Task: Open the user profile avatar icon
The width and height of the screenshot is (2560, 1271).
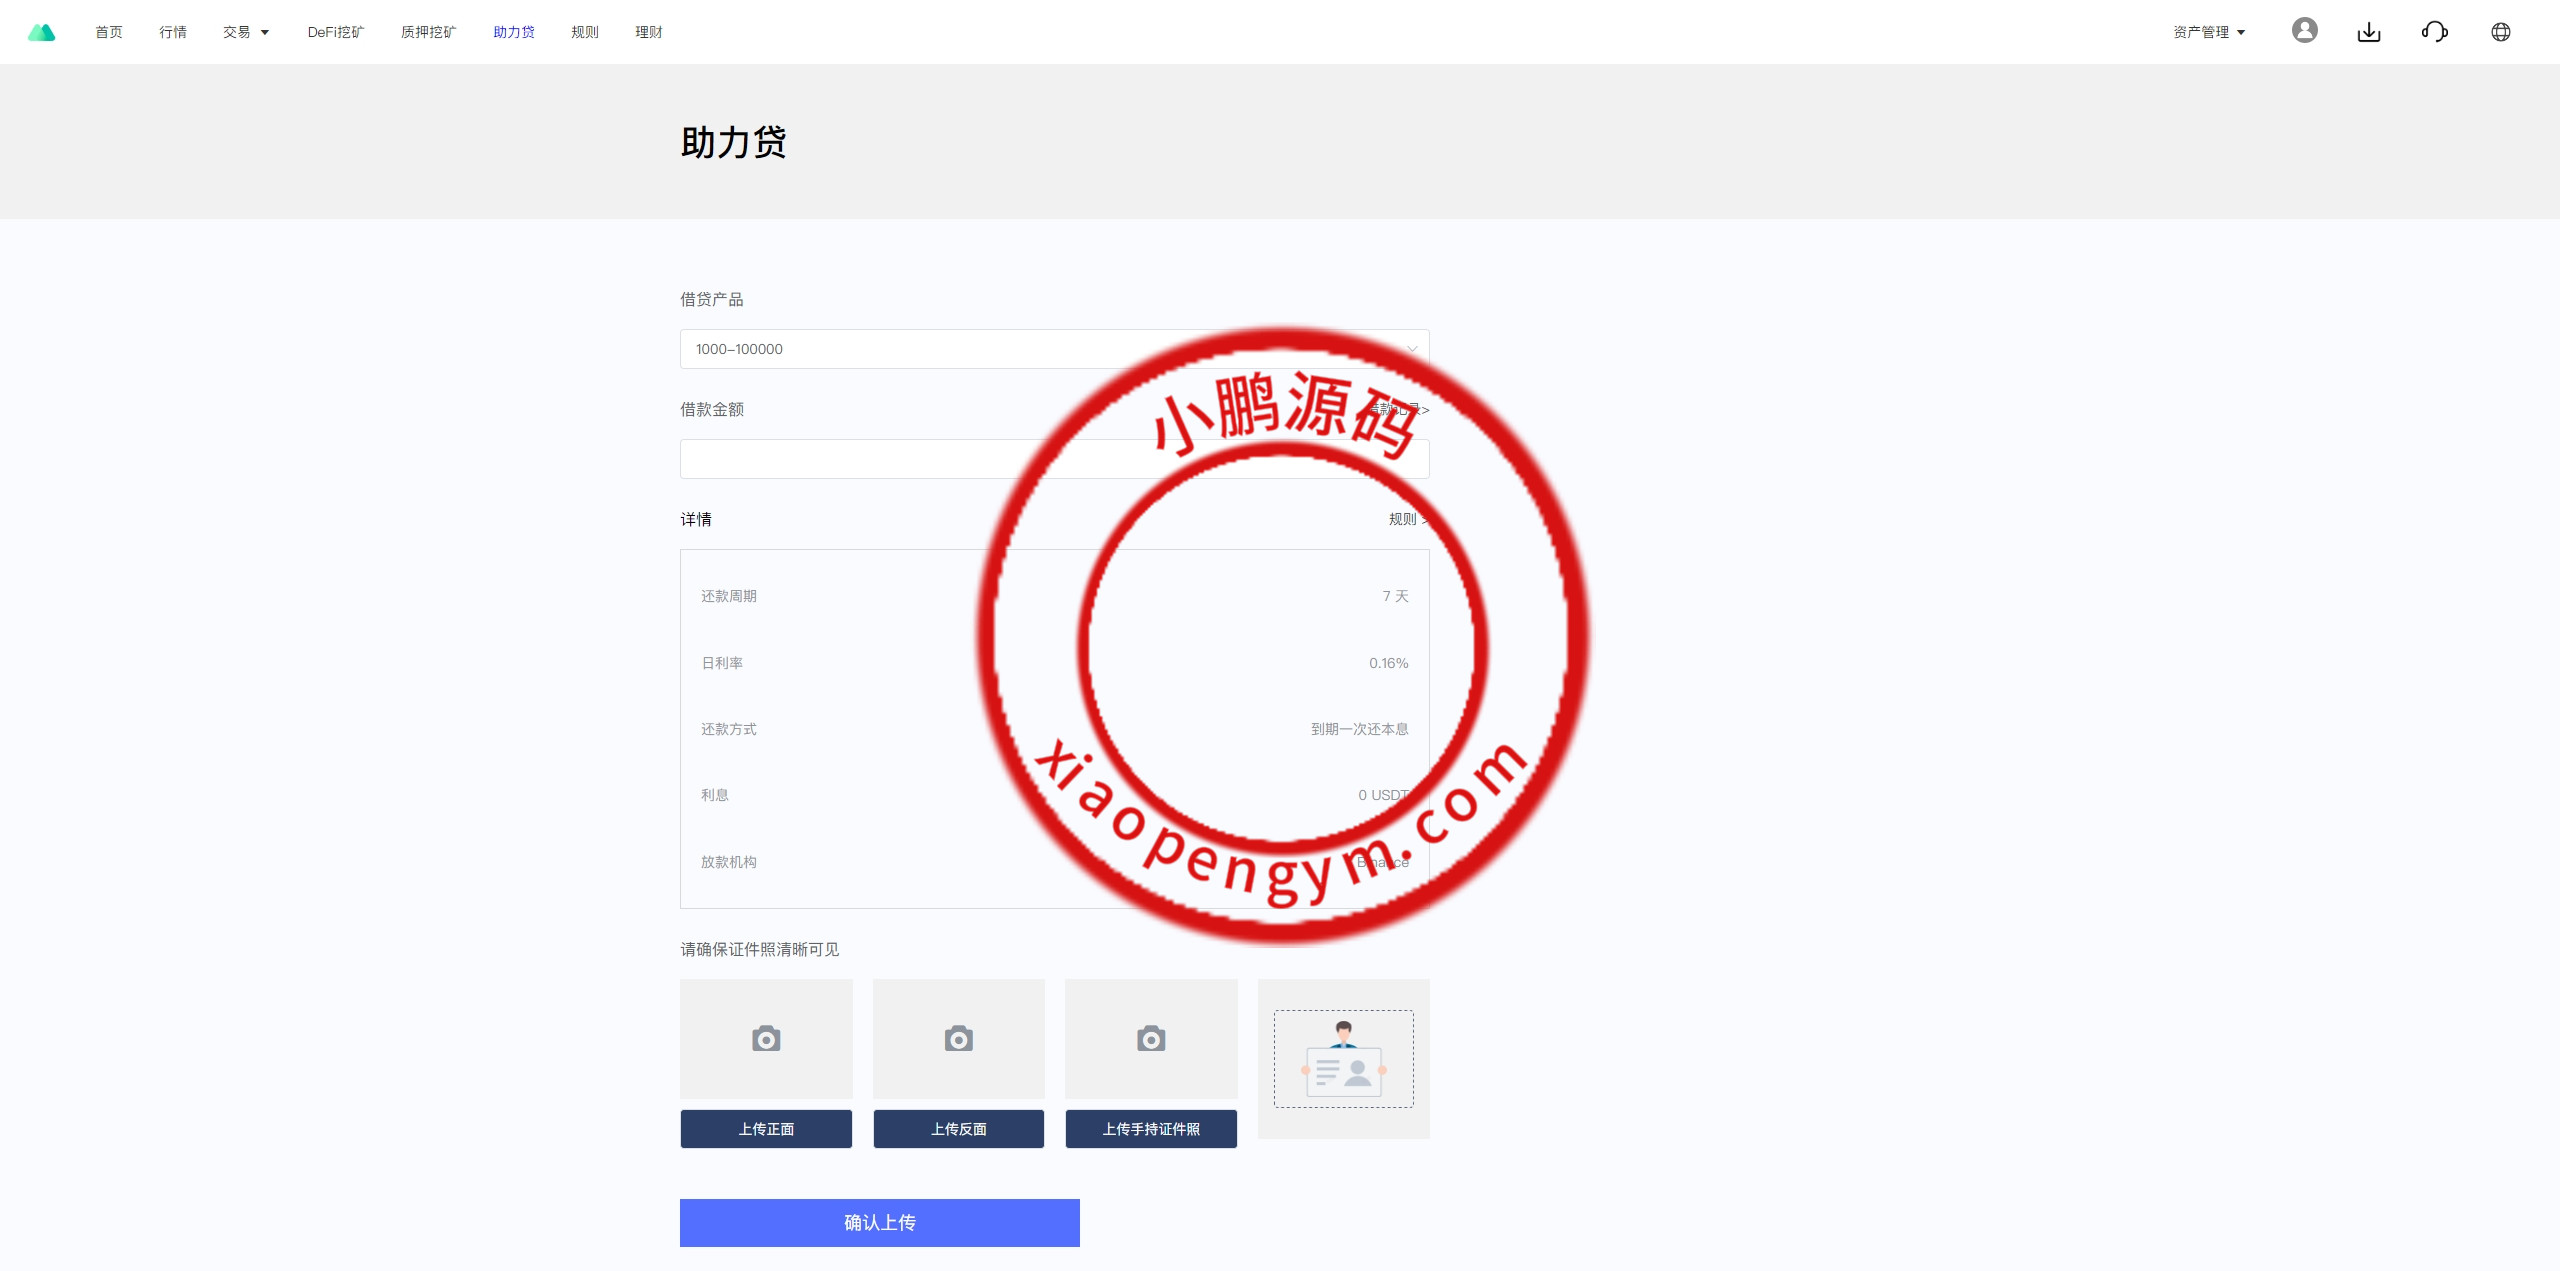Action: point(2304,31)
